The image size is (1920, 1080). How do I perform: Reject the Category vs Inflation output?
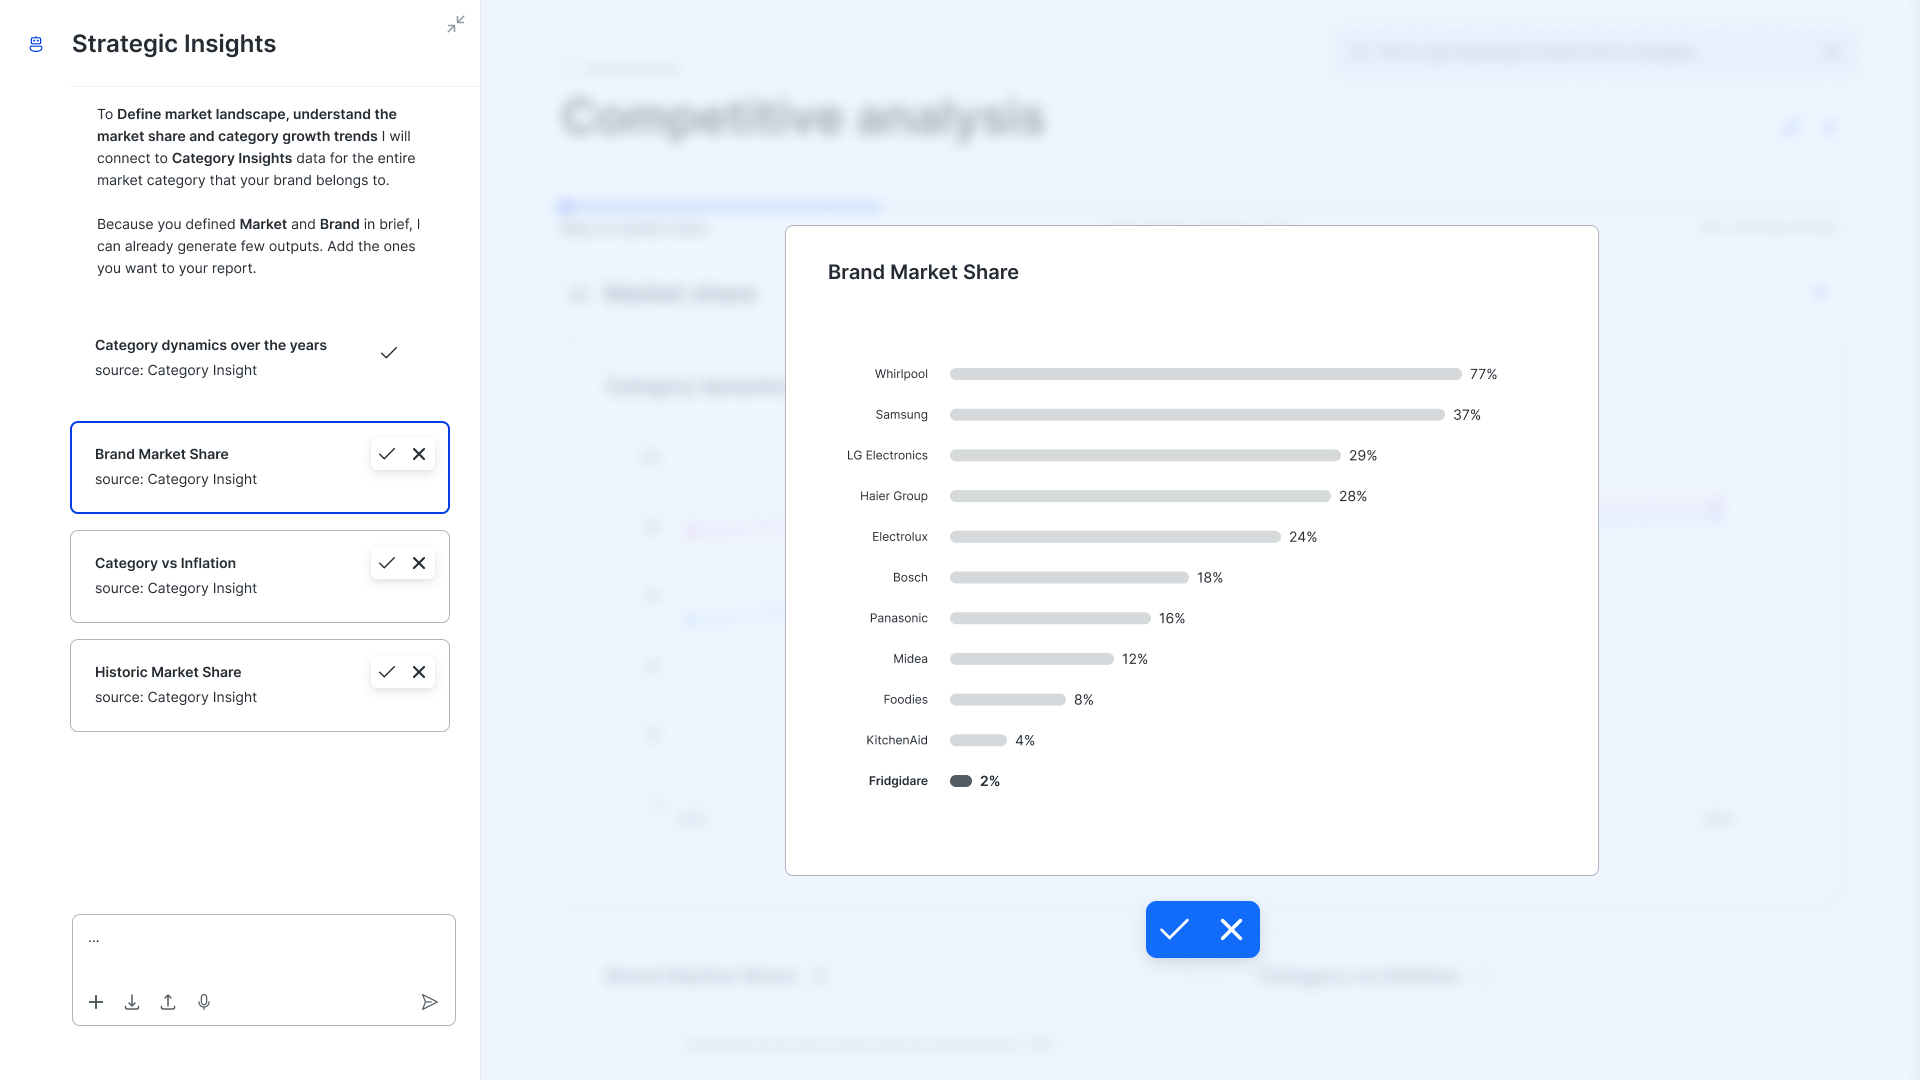(x=419, y=563)
